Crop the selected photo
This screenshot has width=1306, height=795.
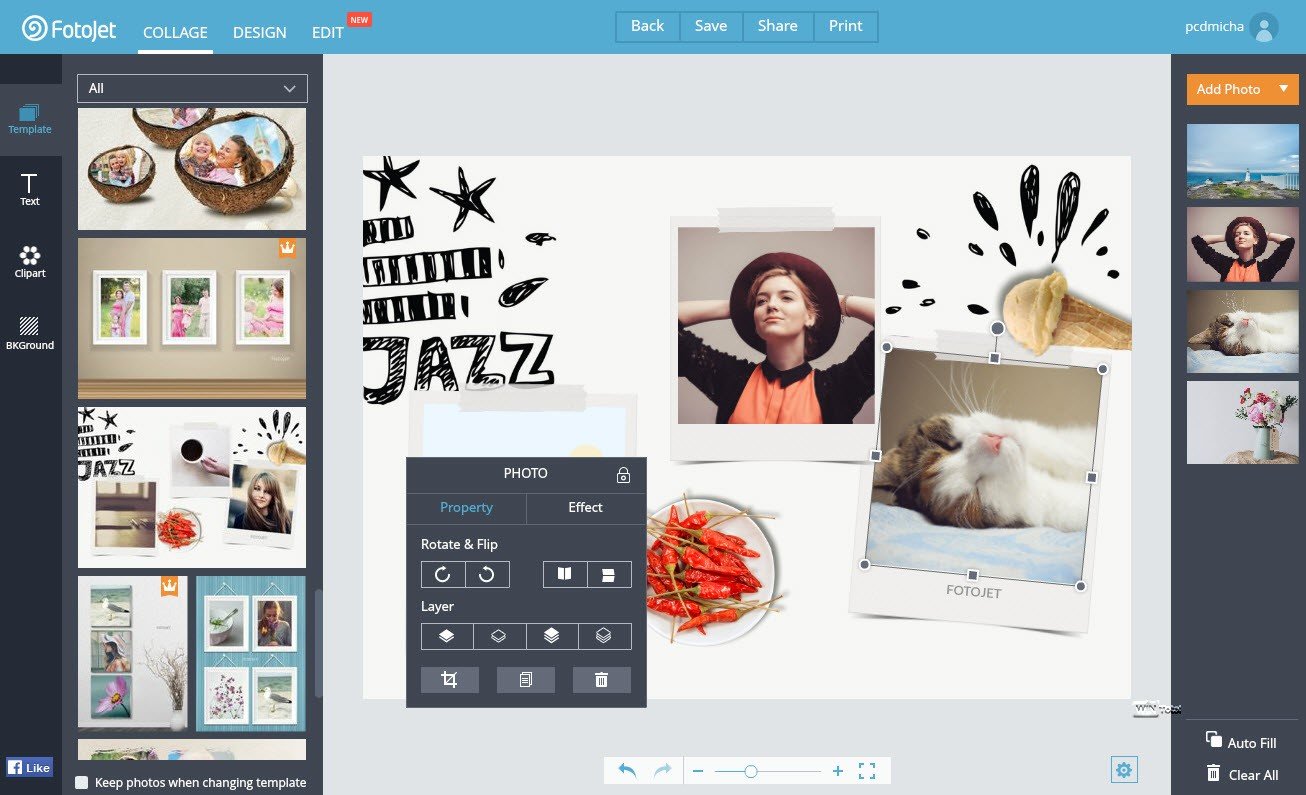pyautogui.click(x=450, y=680)
